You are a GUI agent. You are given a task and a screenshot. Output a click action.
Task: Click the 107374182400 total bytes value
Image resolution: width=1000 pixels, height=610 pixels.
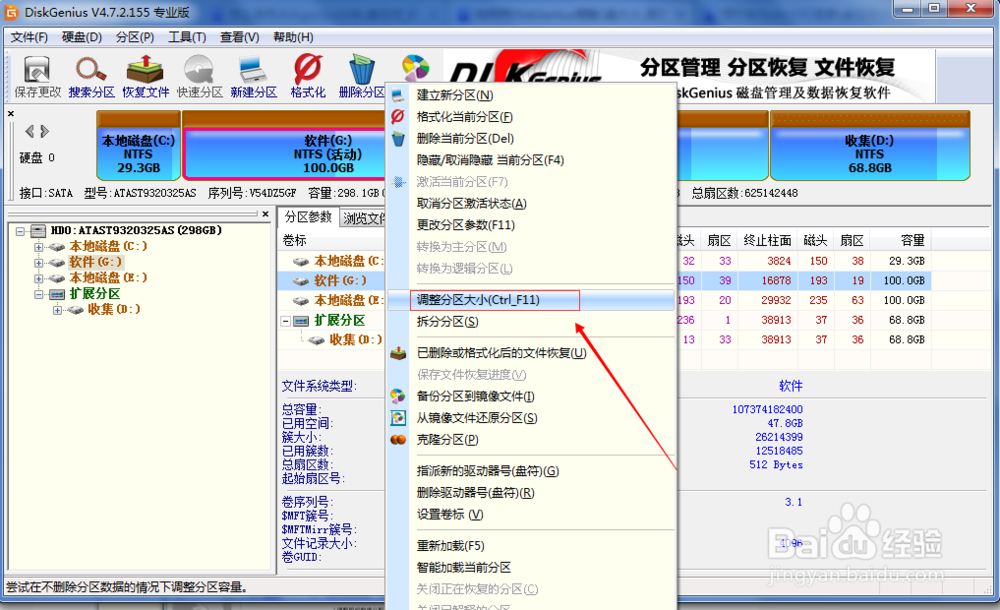coord(767,409)
